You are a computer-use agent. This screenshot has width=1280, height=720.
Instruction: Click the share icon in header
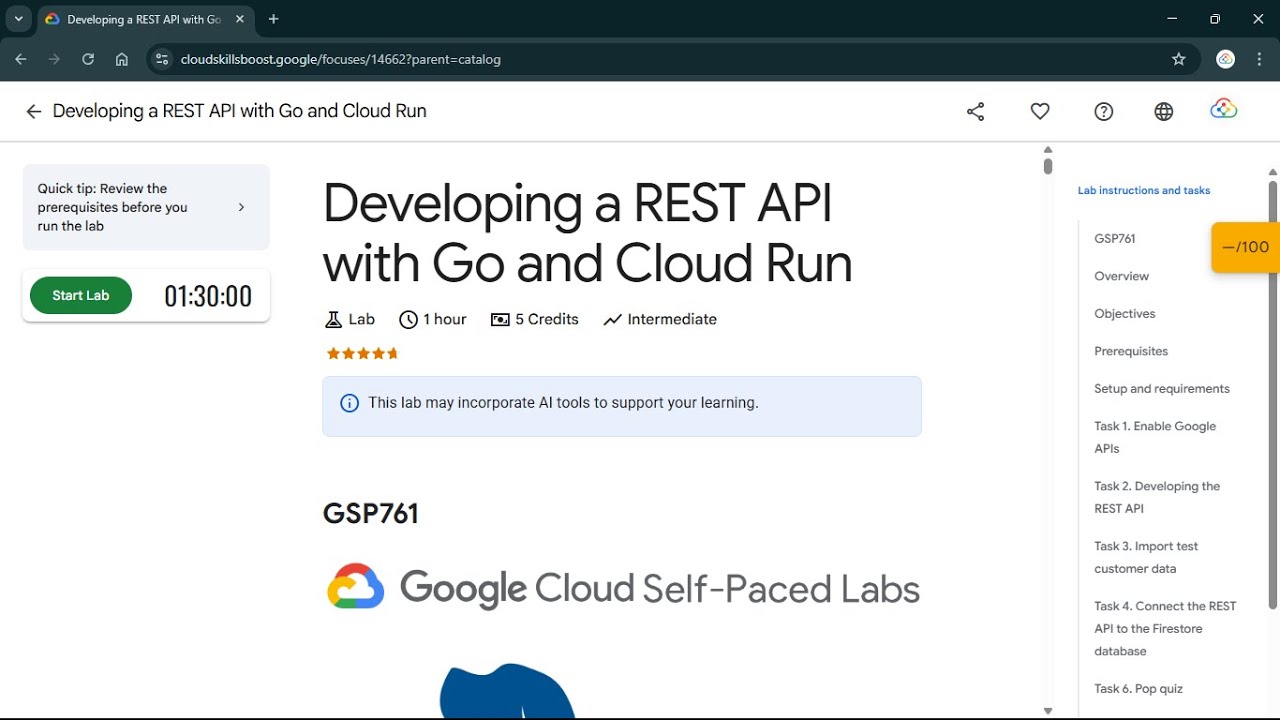[976, 112]
